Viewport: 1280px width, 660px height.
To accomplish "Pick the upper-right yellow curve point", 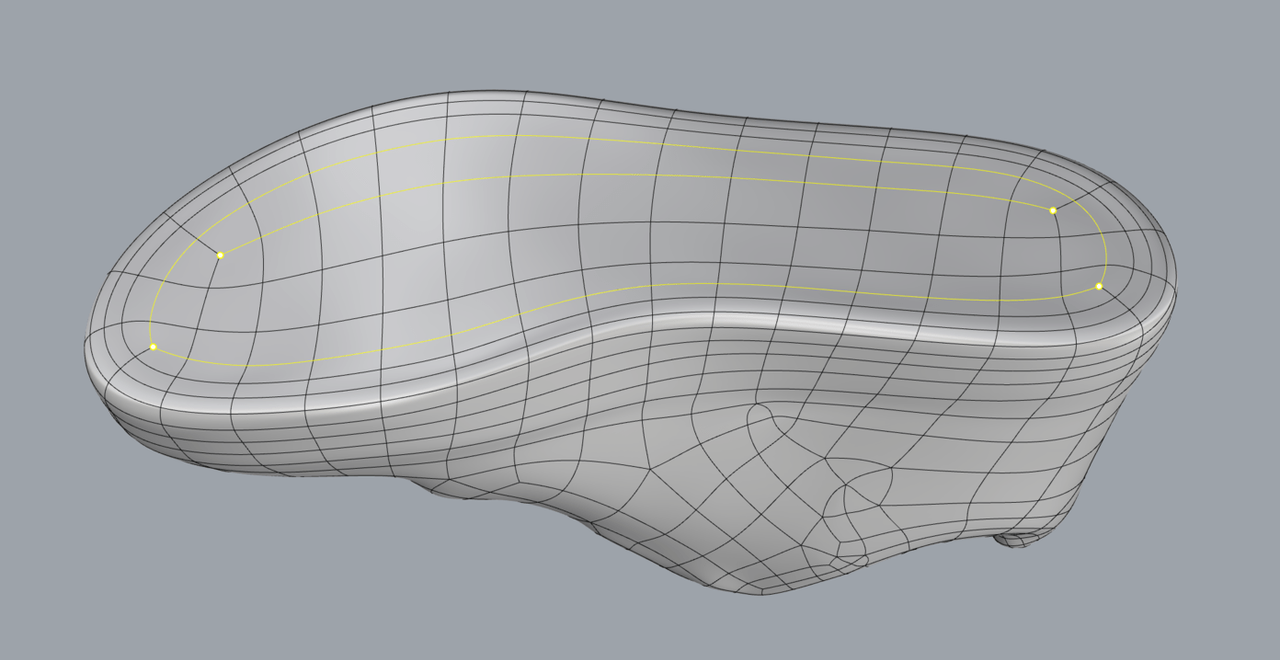I will click(x=1053, y=210).
